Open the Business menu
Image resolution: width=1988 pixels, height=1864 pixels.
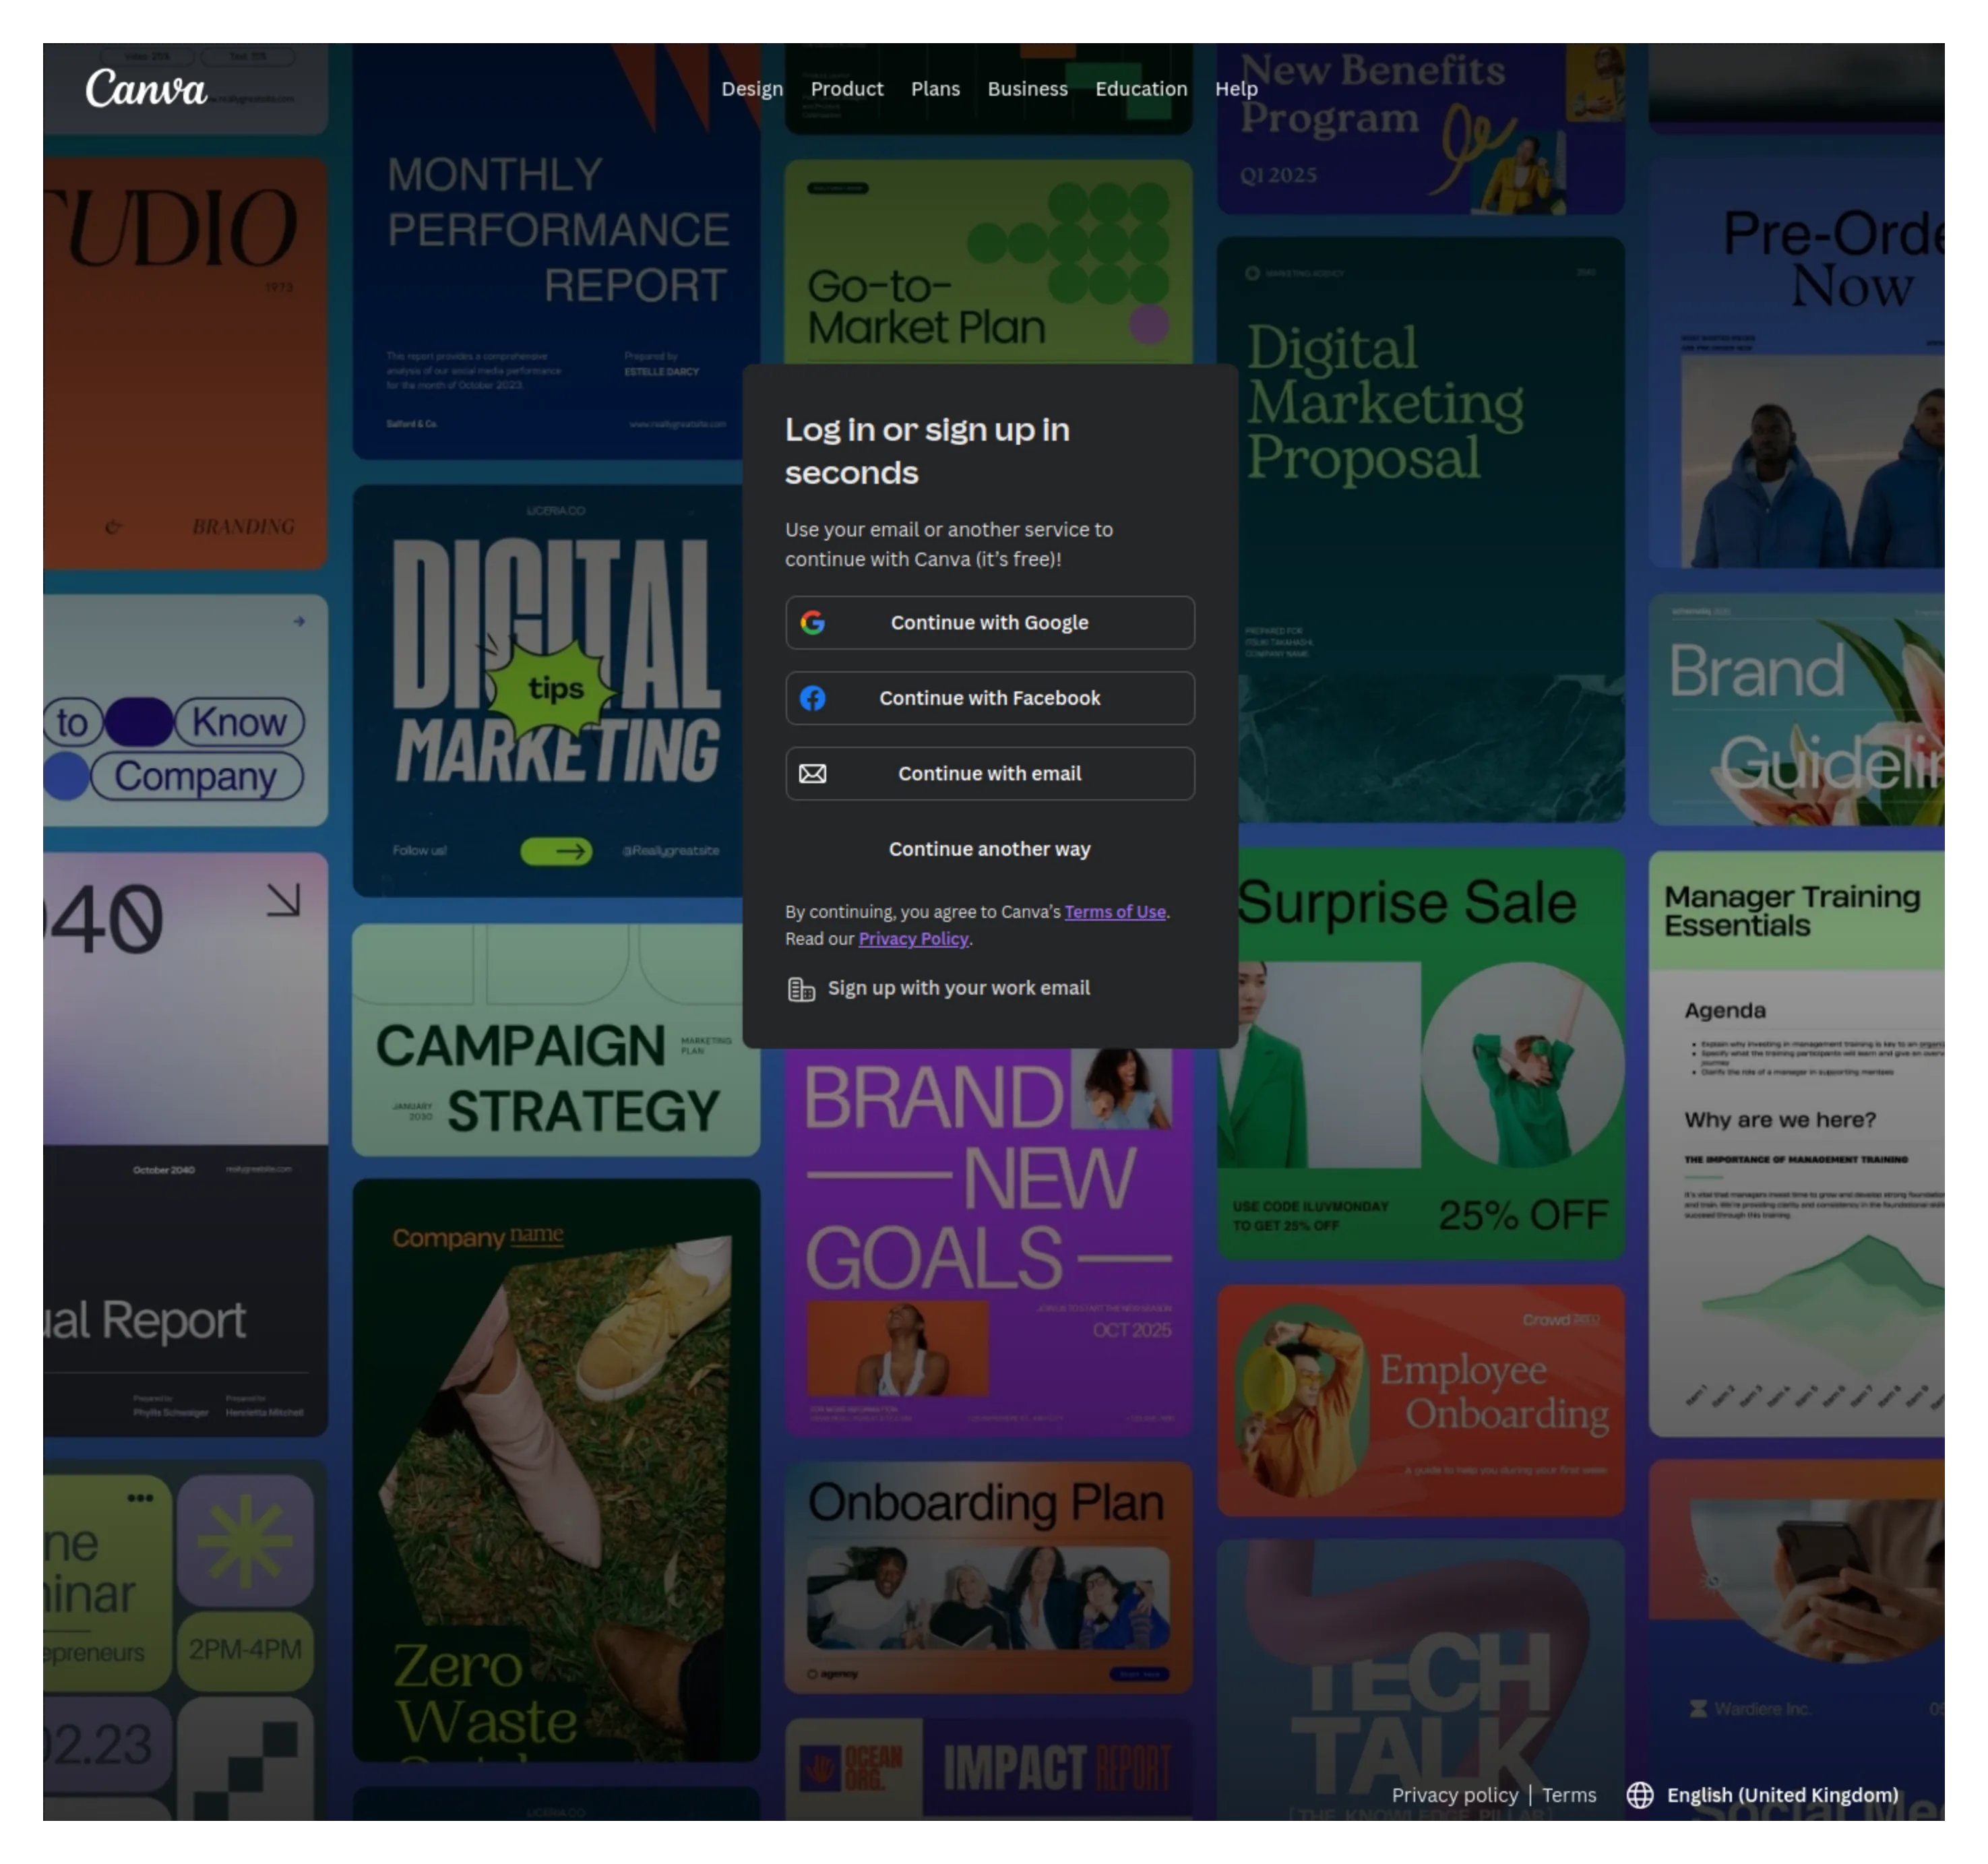pyautogui.click(x=1026, y=88)
